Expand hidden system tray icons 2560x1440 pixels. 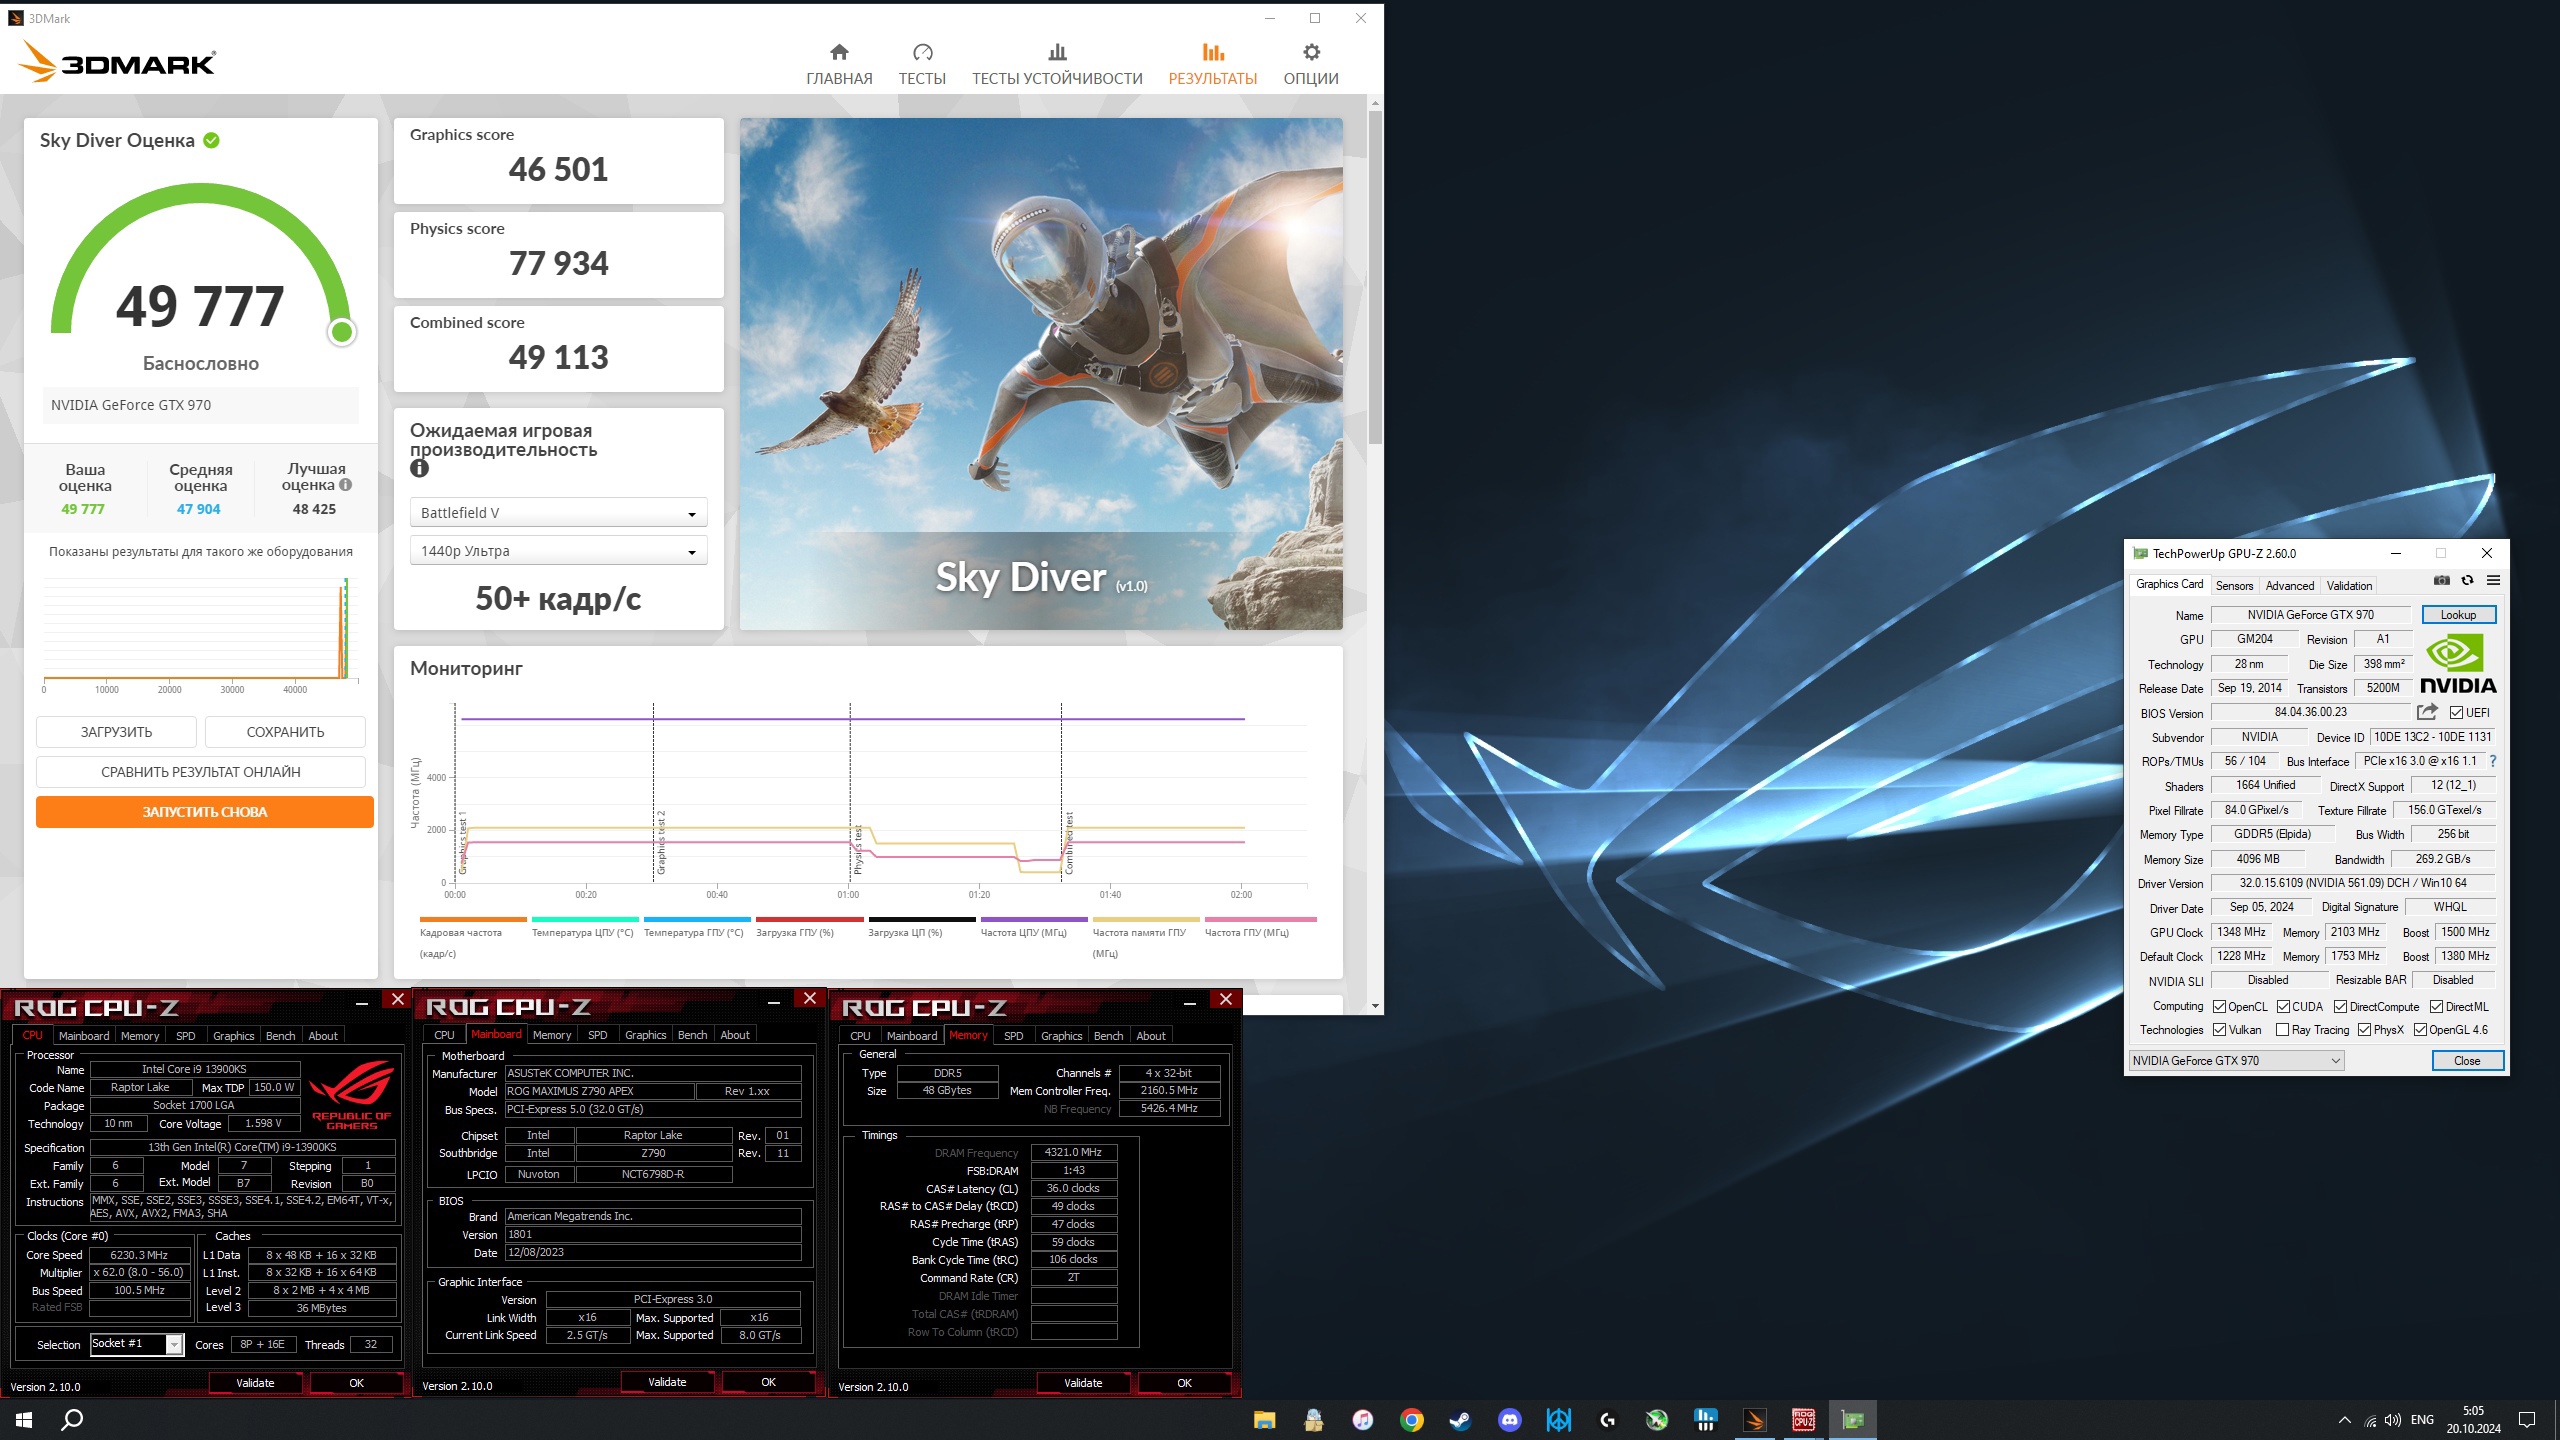point(2344,1420)
